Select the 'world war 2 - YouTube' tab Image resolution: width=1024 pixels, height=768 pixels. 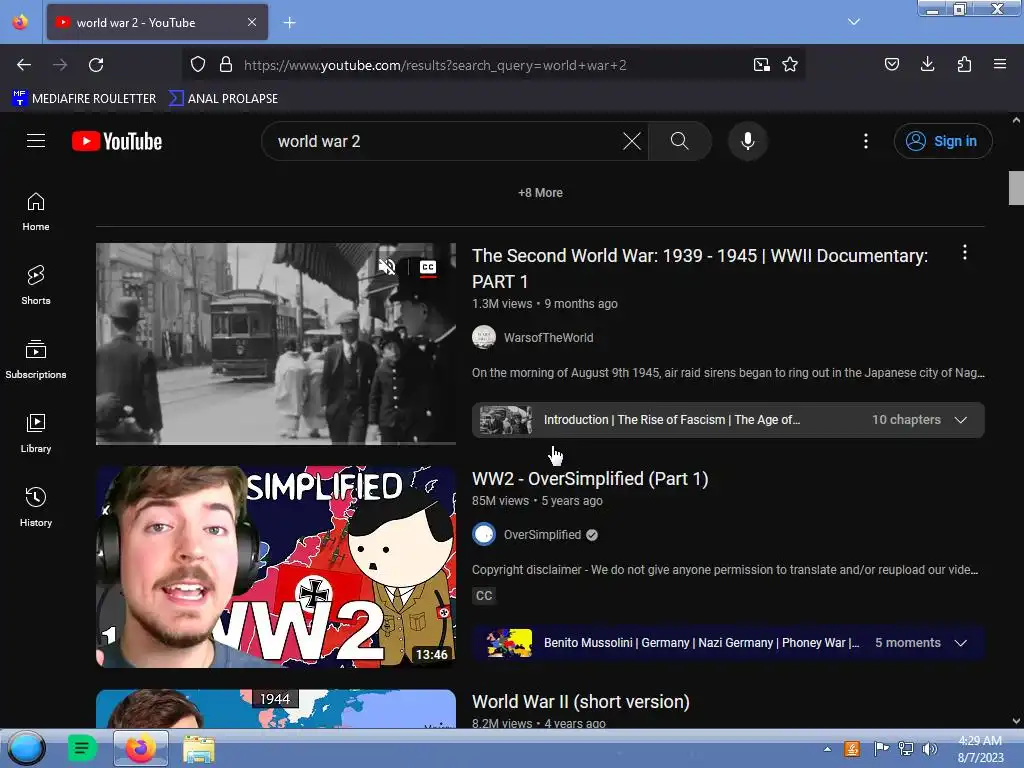pos(157,22)
